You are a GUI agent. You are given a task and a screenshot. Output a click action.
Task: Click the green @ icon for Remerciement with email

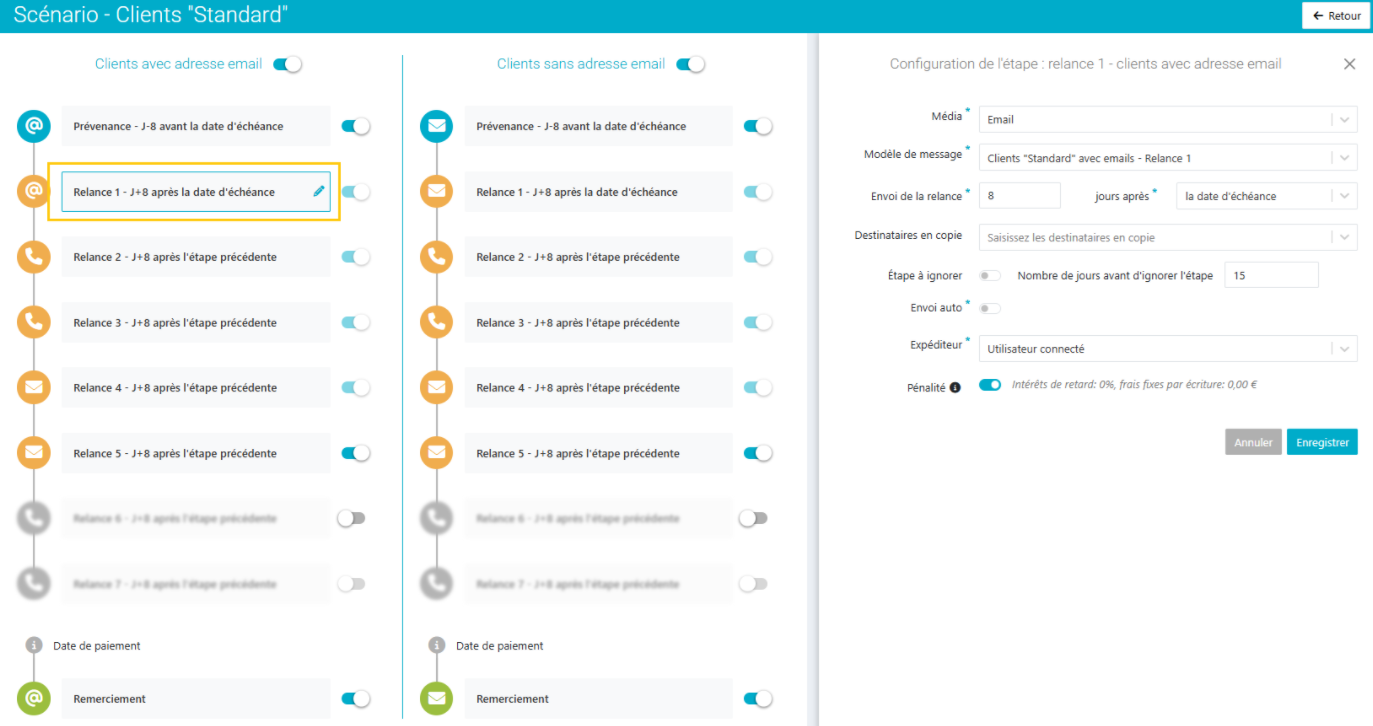(34, 698)
